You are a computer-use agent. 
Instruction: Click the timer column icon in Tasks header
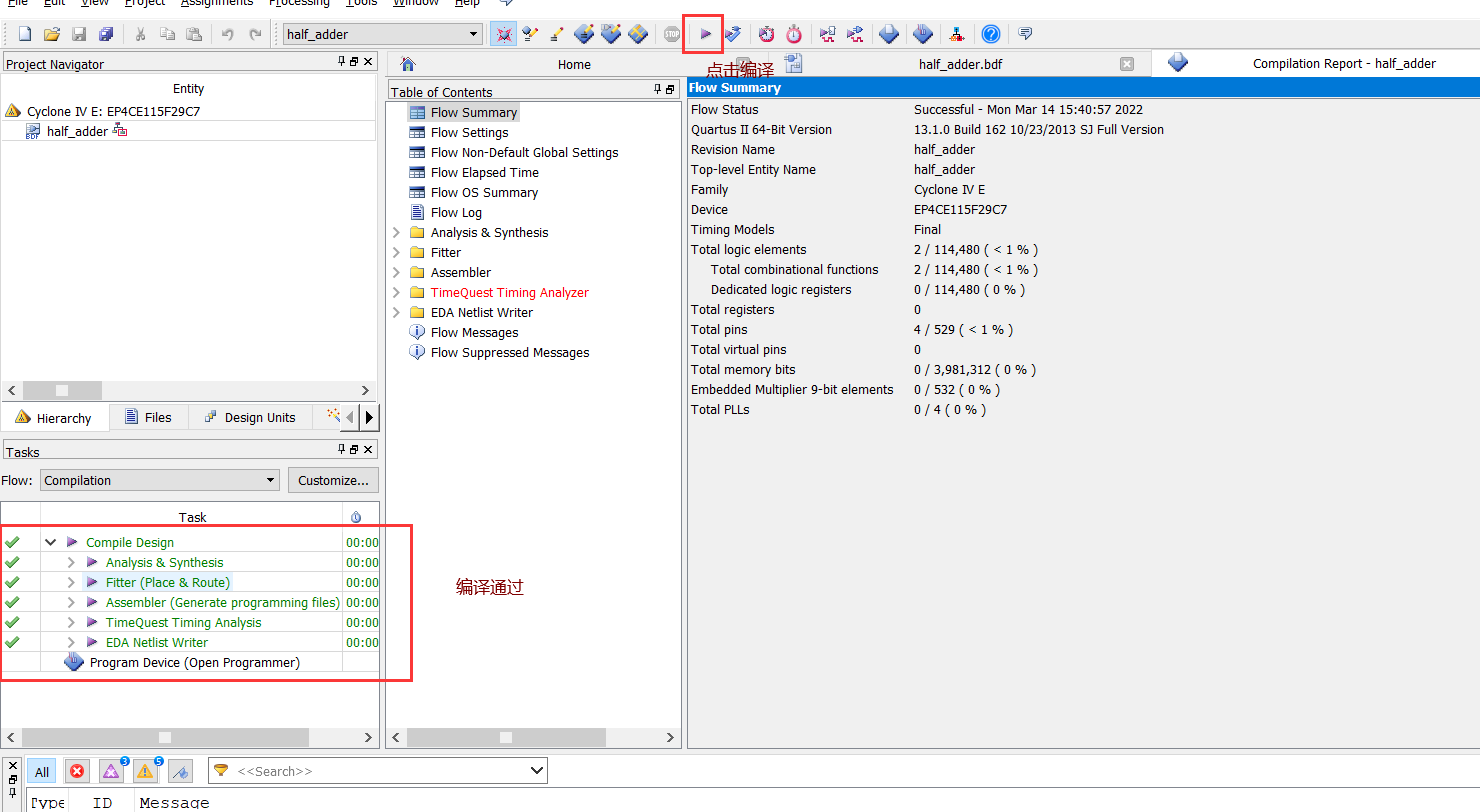(356, 517)
